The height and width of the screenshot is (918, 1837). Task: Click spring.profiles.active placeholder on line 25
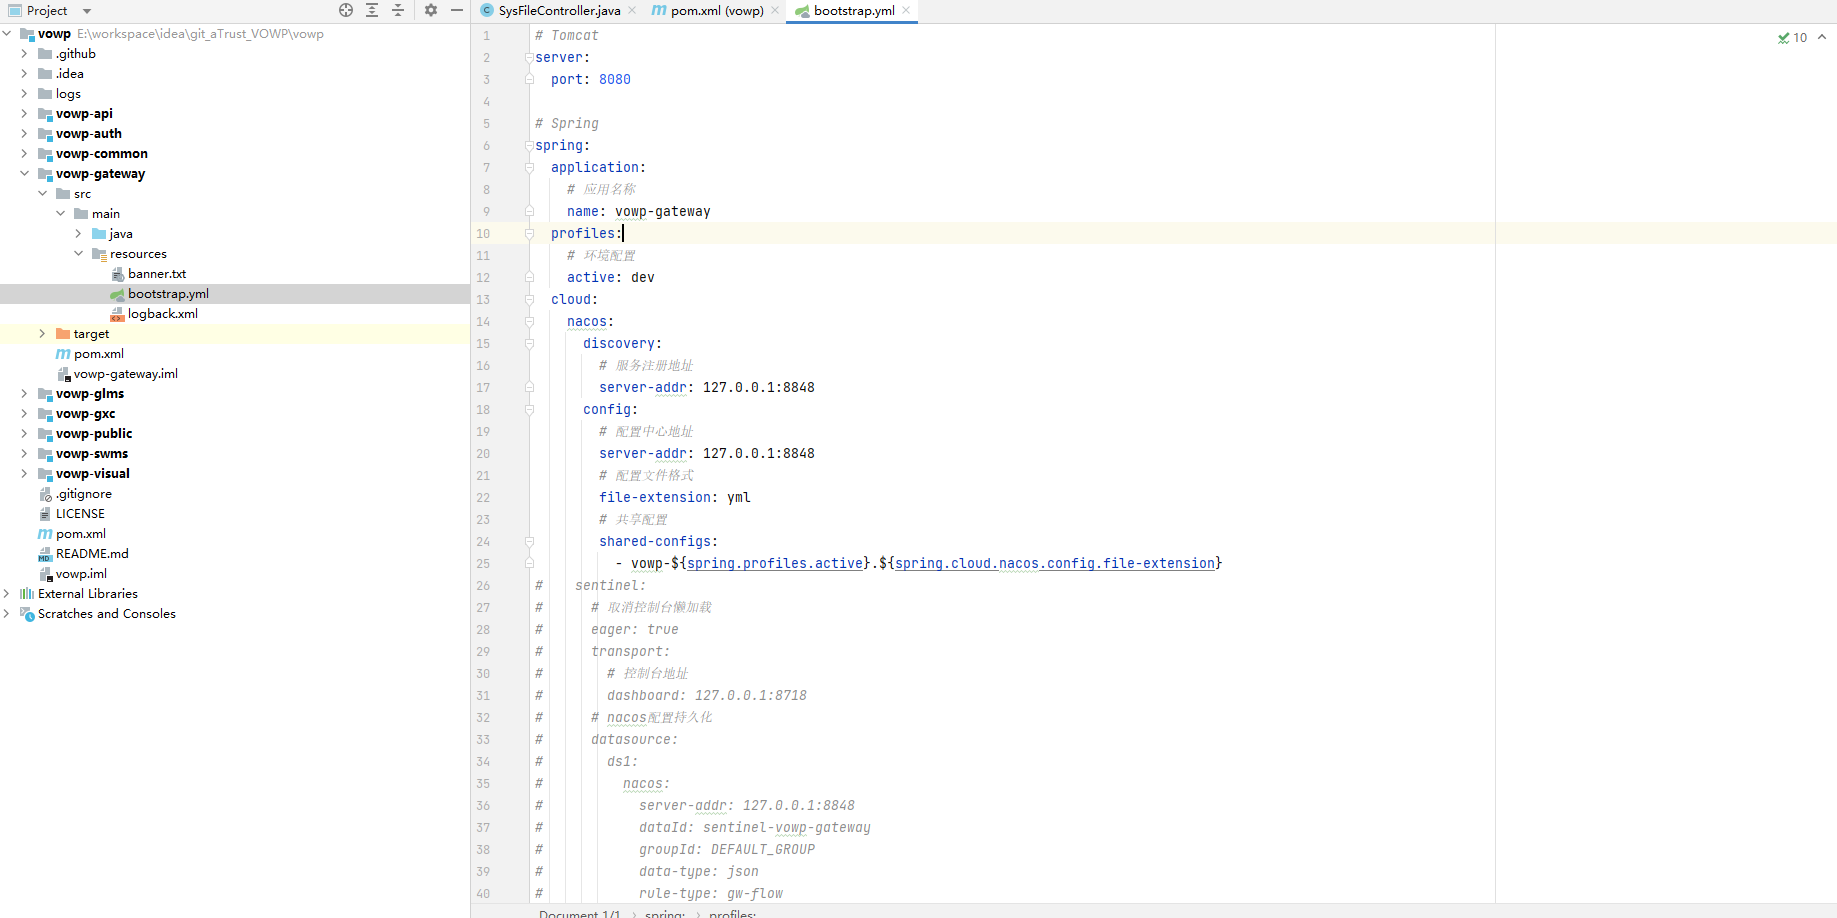(775, 563)
